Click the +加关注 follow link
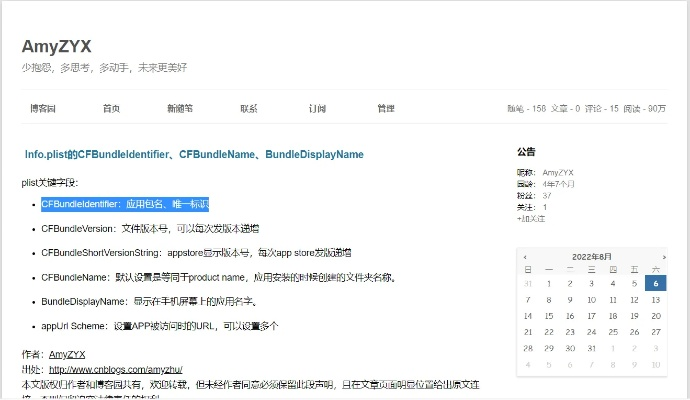This screenshot has height=400, width=690. 531,217
